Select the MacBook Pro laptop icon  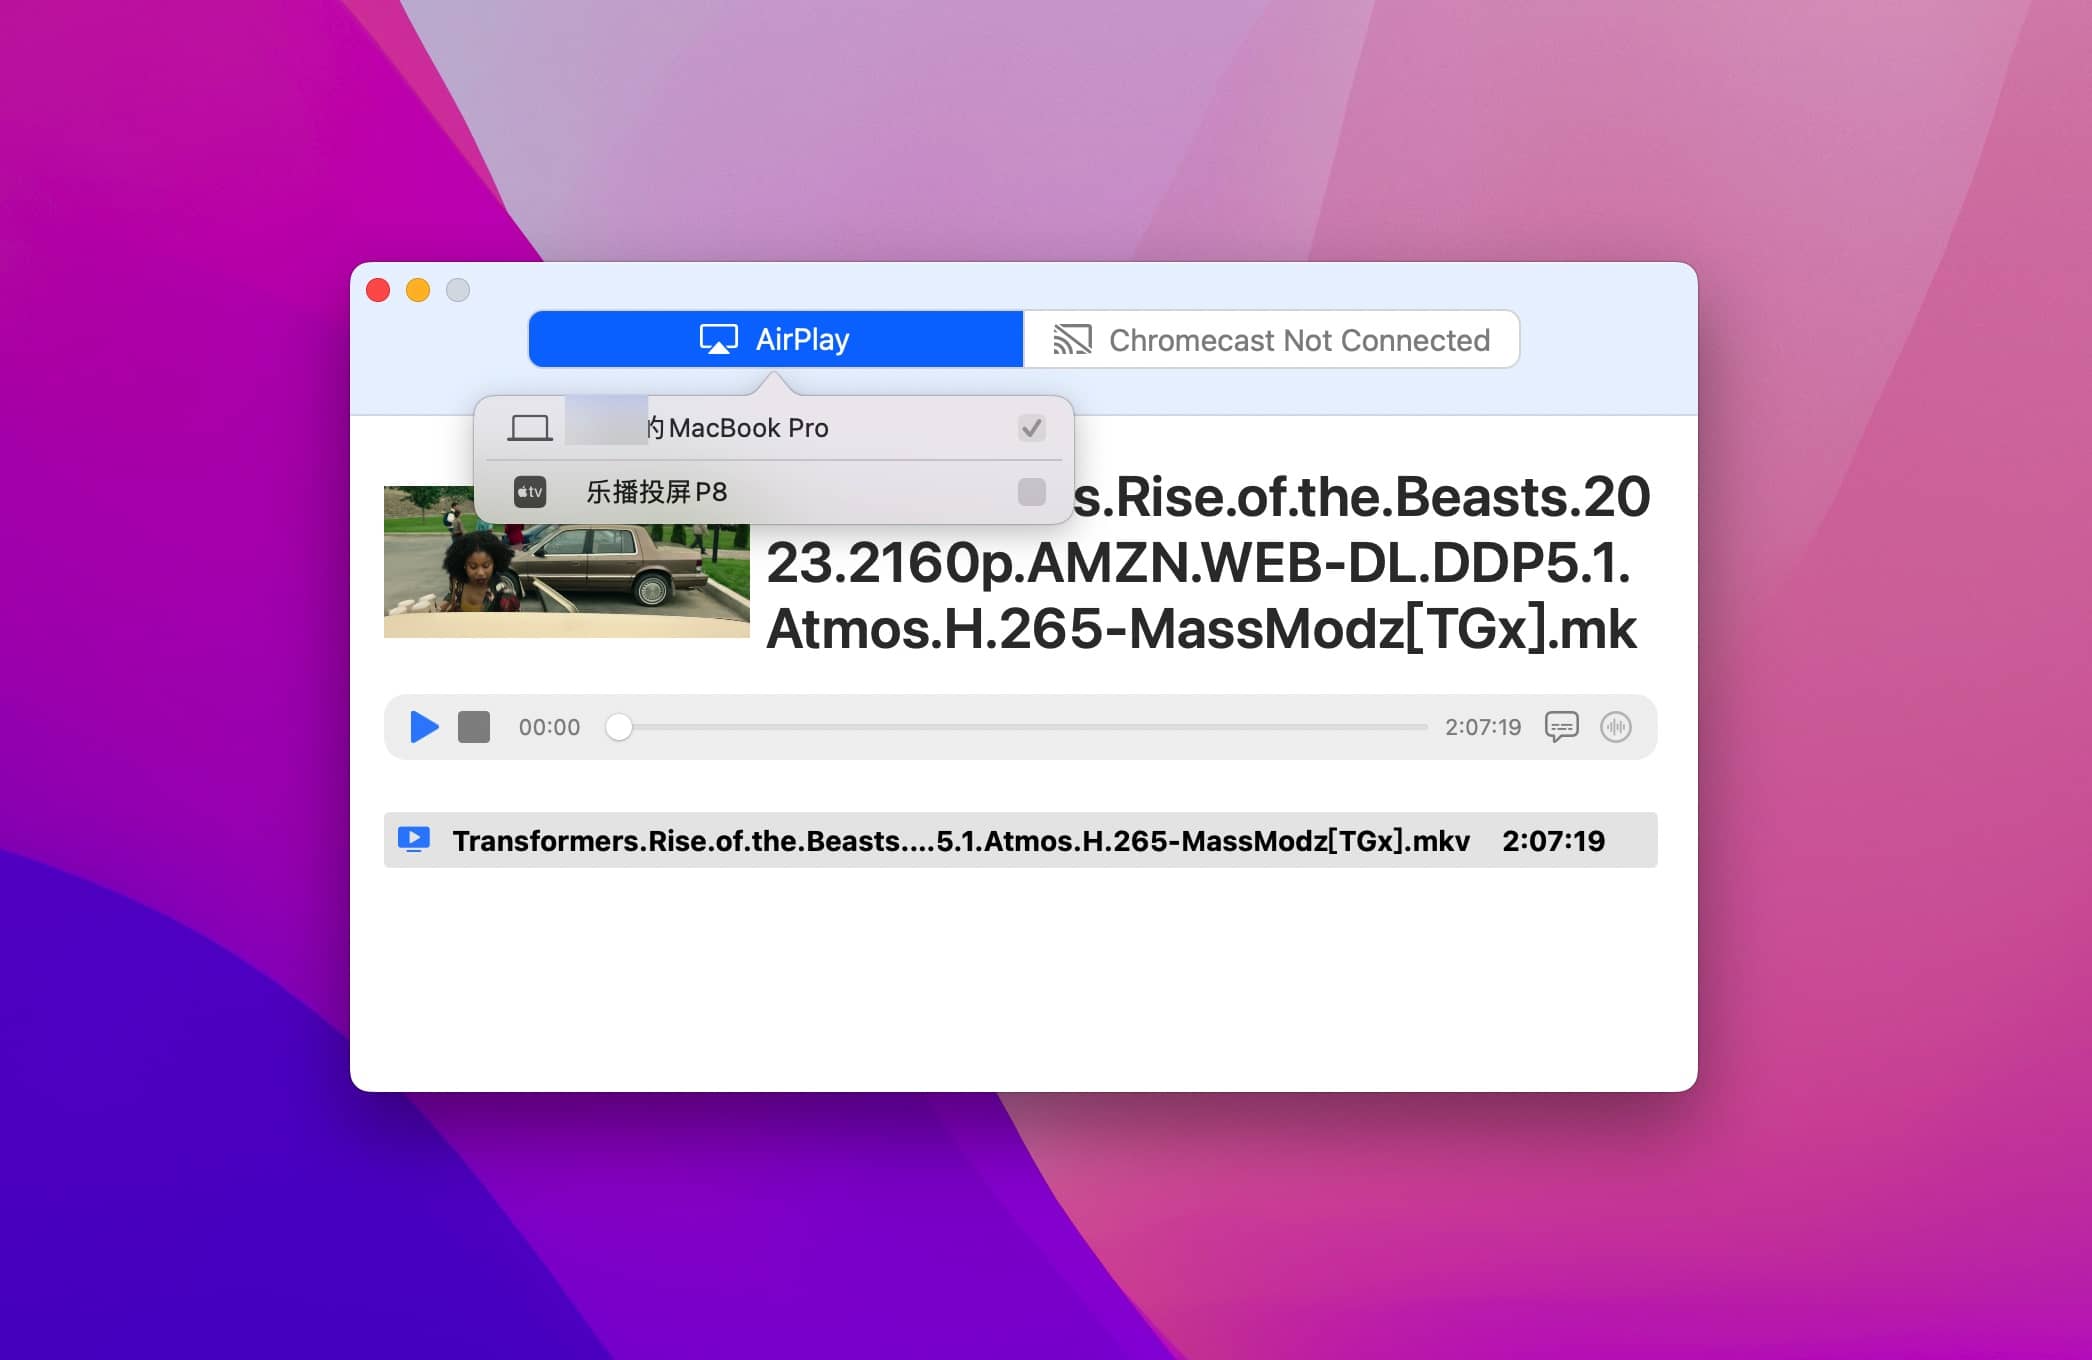point(530,428)
